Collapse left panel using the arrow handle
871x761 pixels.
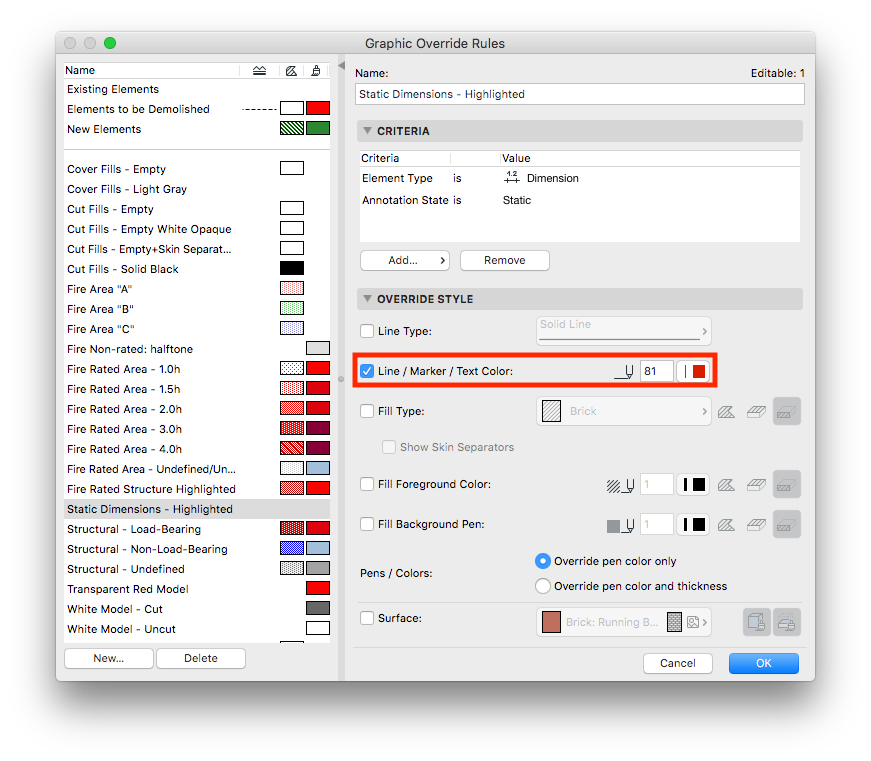pos(342,66)
